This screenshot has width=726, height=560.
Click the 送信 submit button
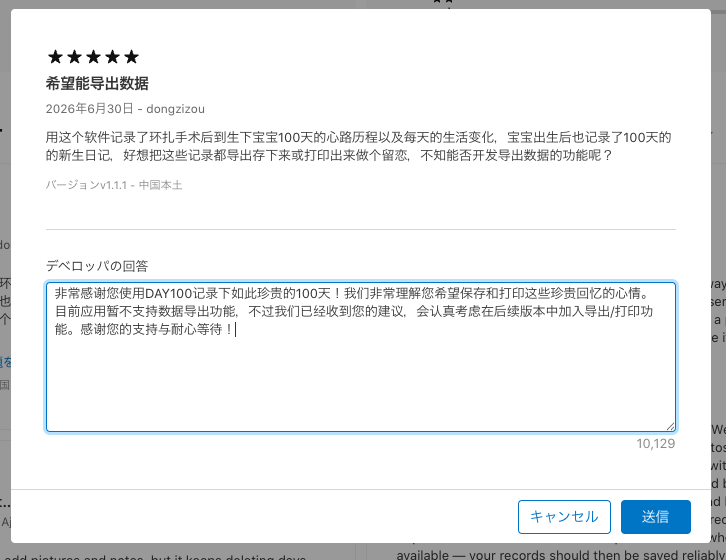[656, 516]
